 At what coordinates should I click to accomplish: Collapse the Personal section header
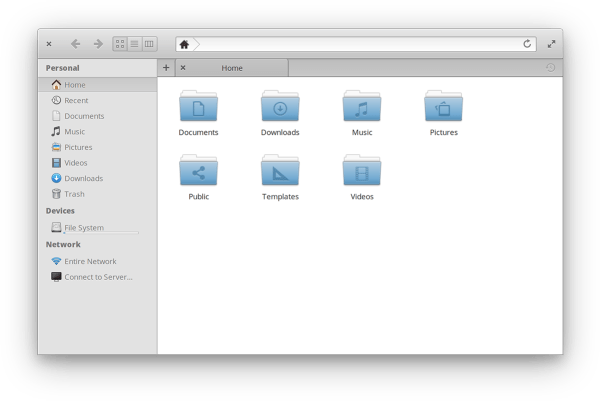(x=63, y=68)
